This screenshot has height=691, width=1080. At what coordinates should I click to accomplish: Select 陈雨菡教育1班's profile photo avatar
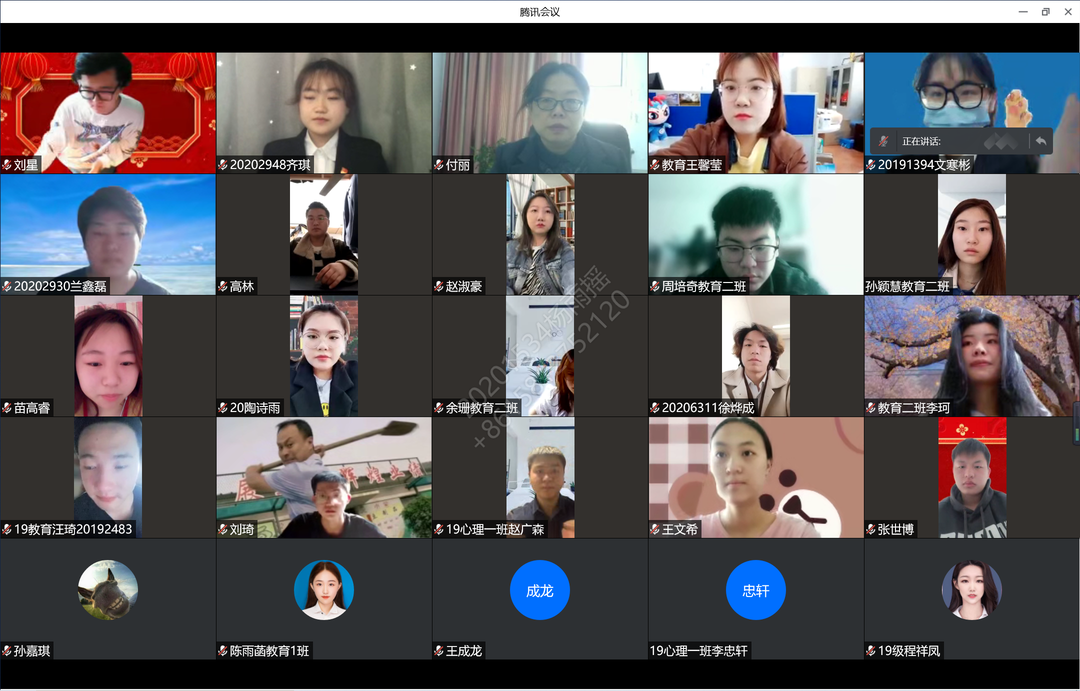(323, 590)
